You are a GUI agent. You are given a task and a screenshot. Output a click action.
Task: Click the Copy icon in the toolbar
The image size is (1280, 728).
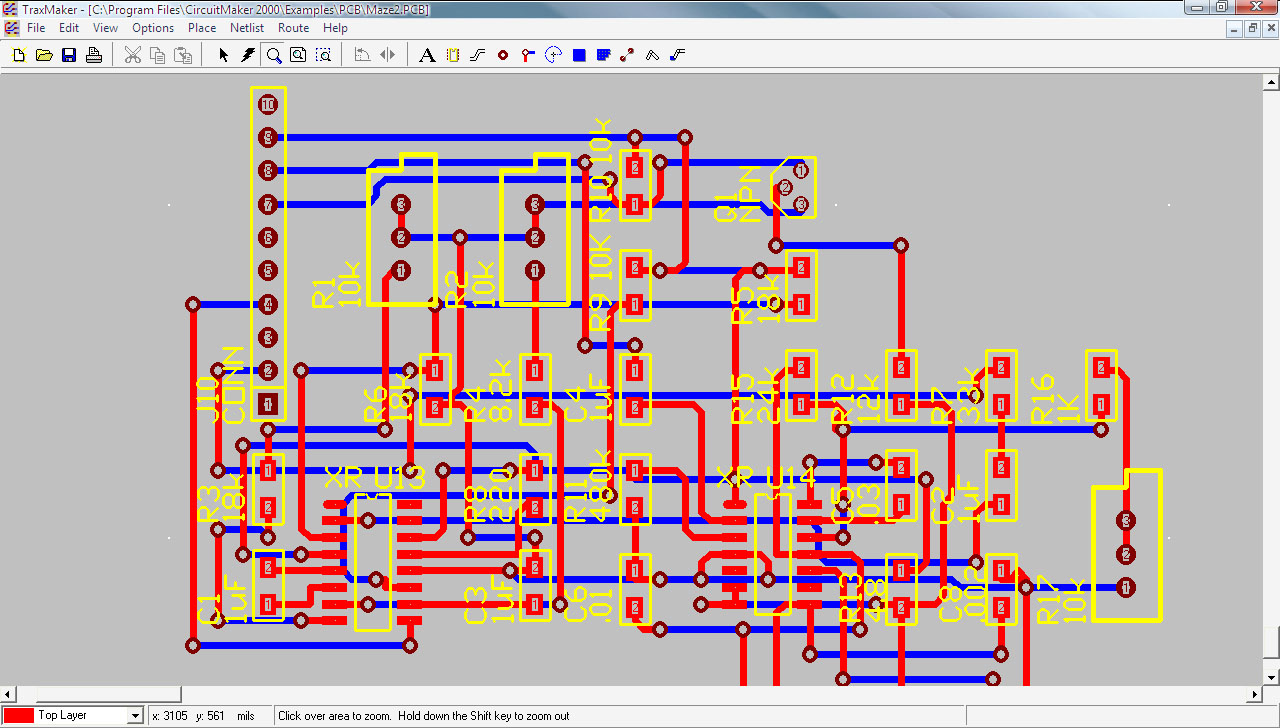[157, 55]
